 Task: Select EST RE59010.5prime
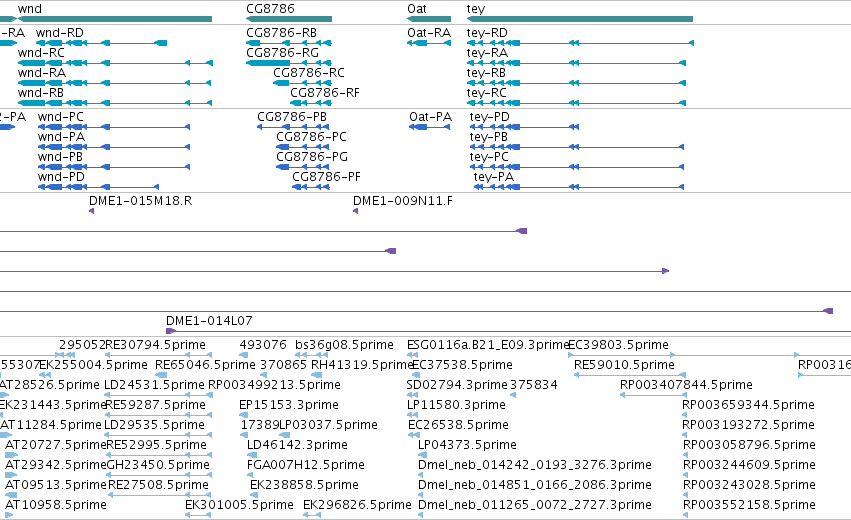point(624,365)
